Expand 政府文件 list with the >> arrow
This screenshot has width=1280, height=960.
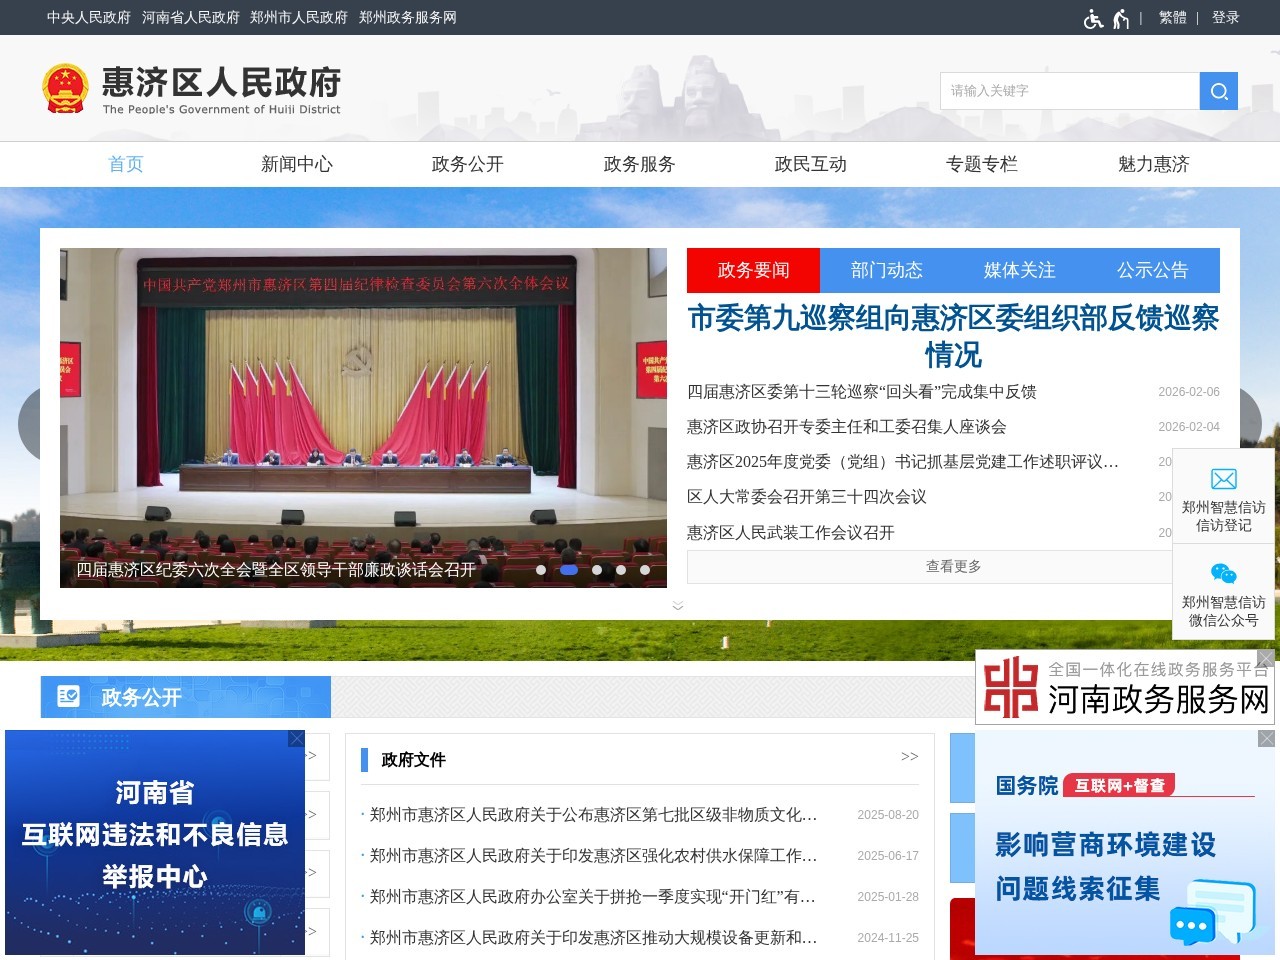908,757
